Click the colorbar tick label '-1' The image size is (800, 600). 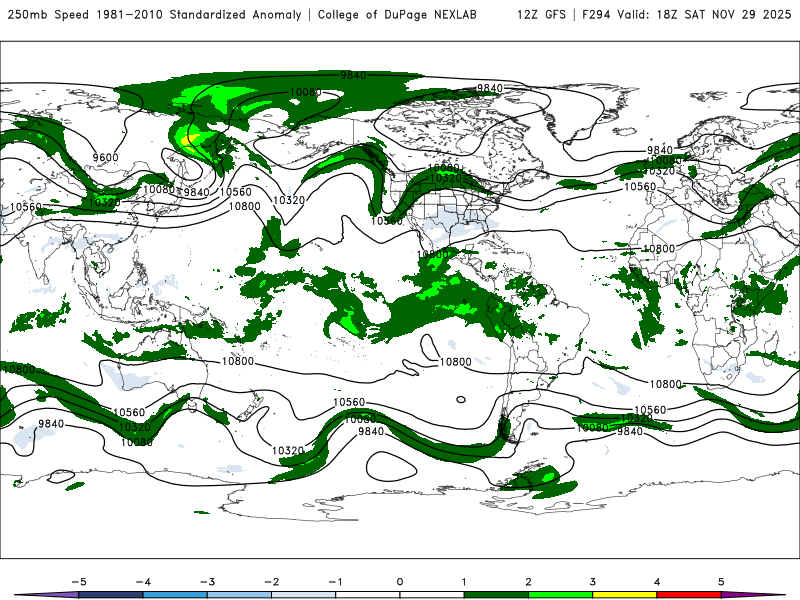pos(335,582)
